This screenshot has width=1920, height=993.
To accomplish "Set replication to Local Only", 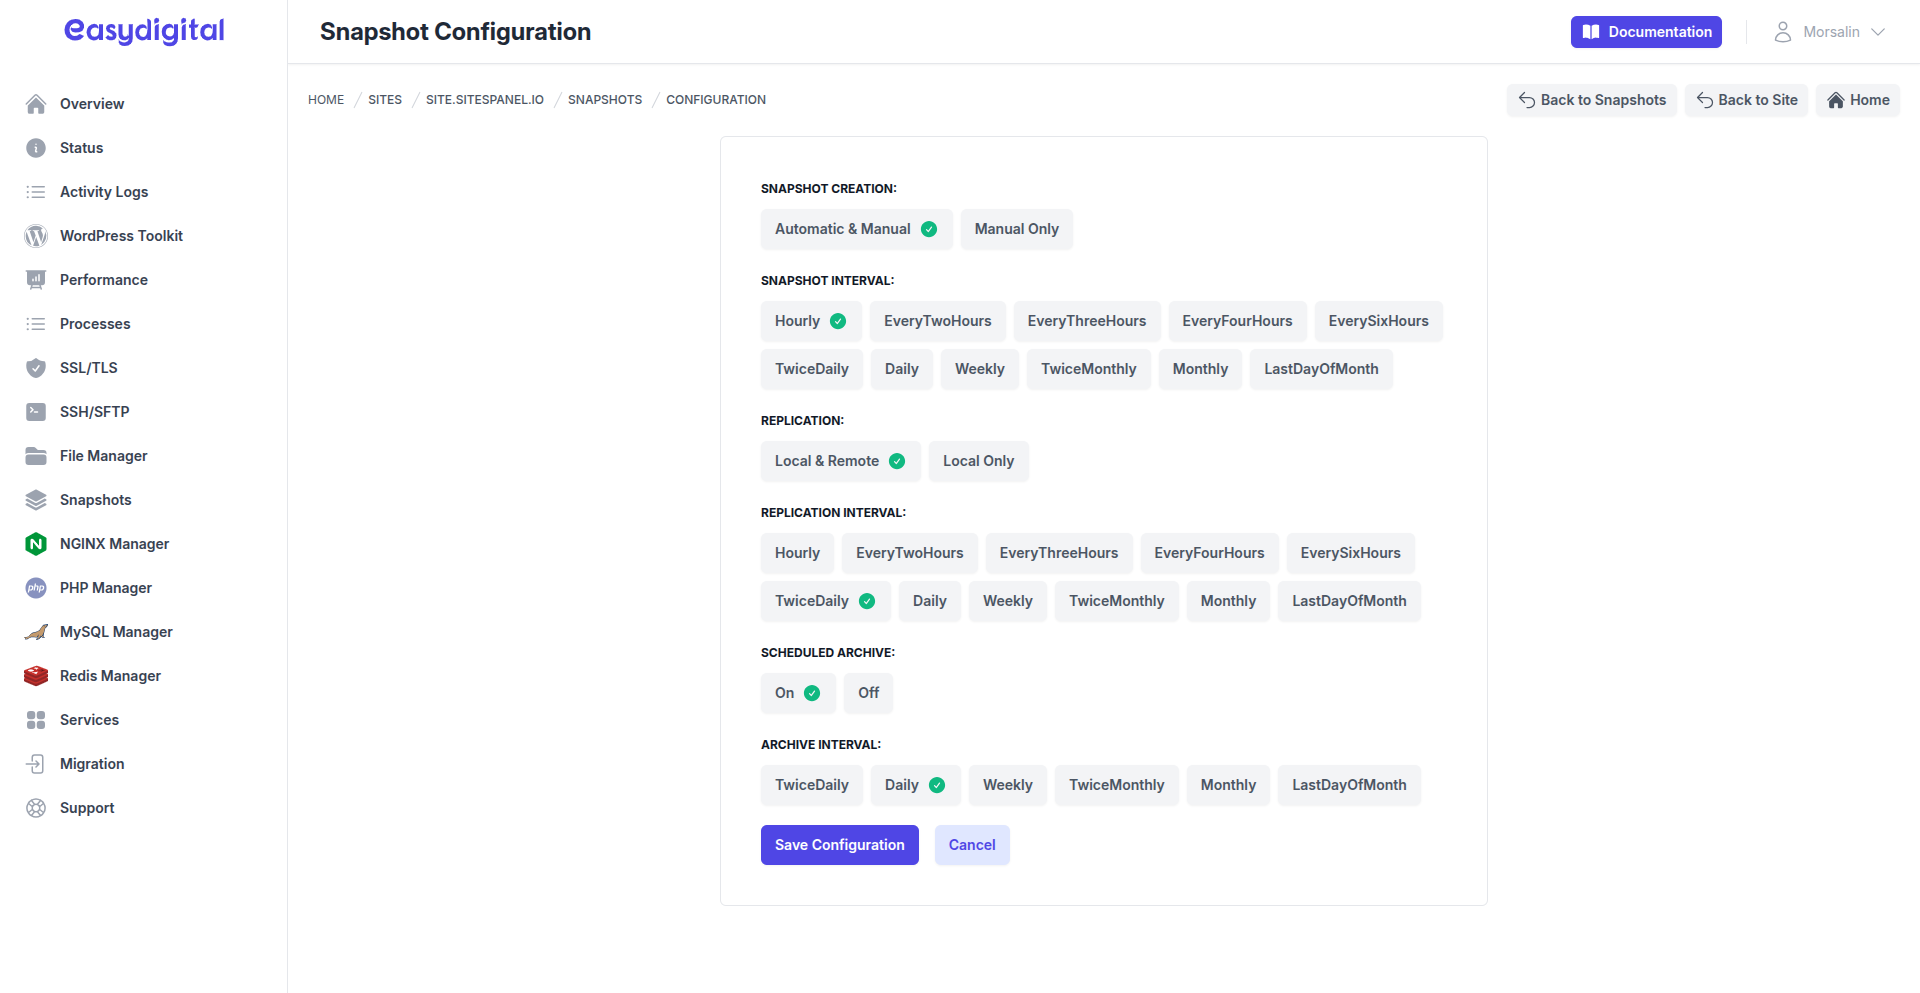I will [x=978, y=461].
